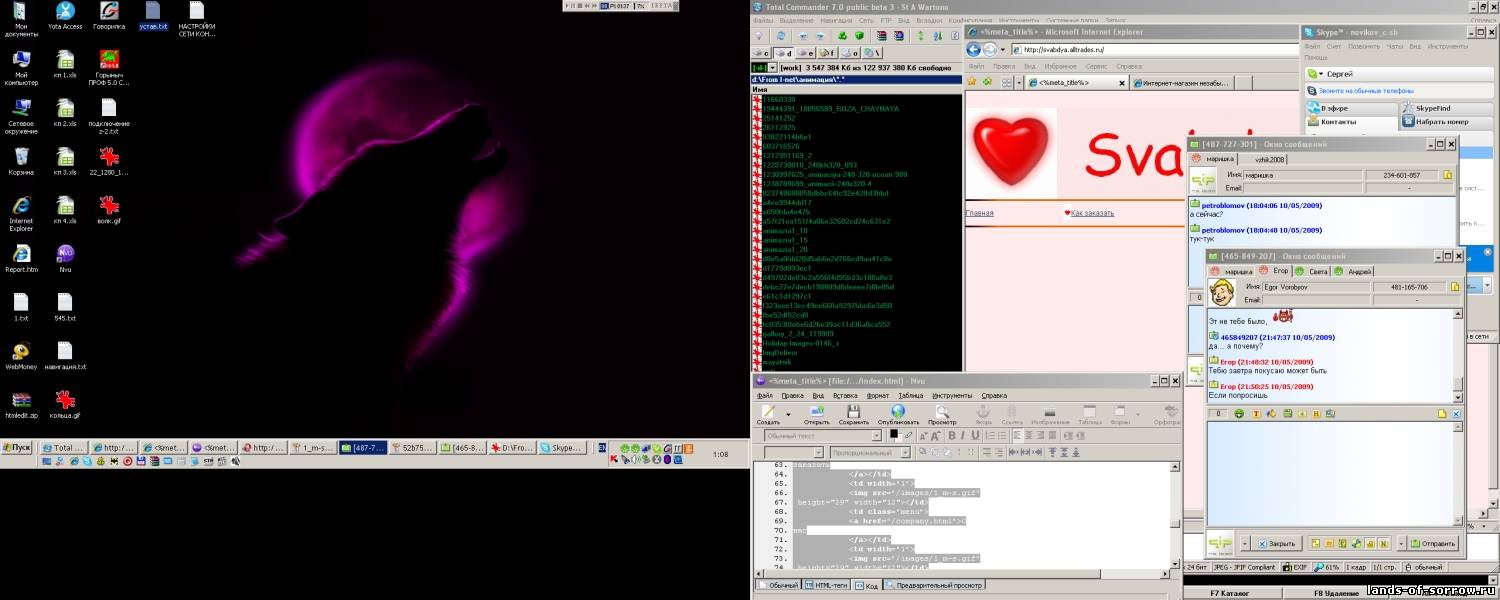Screen dimensions: 1500x600
Task: Click the Сохранить (Save) icon in Nvu
Action: click(x=853, y=413)
